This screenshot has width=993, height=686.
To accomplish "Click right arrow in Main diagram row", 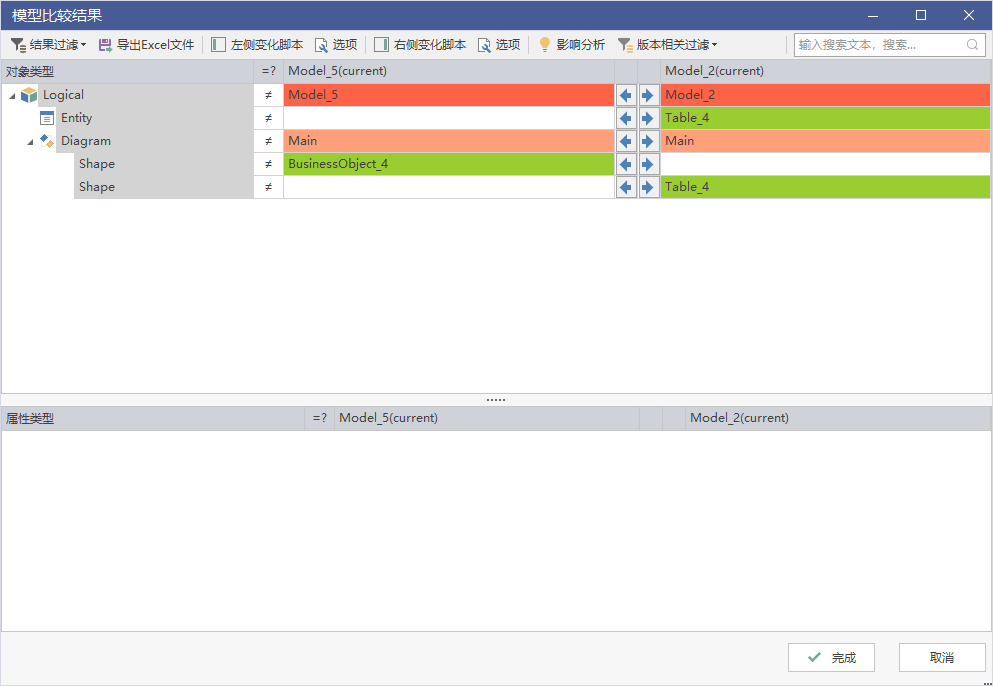I will pos(649,141).
